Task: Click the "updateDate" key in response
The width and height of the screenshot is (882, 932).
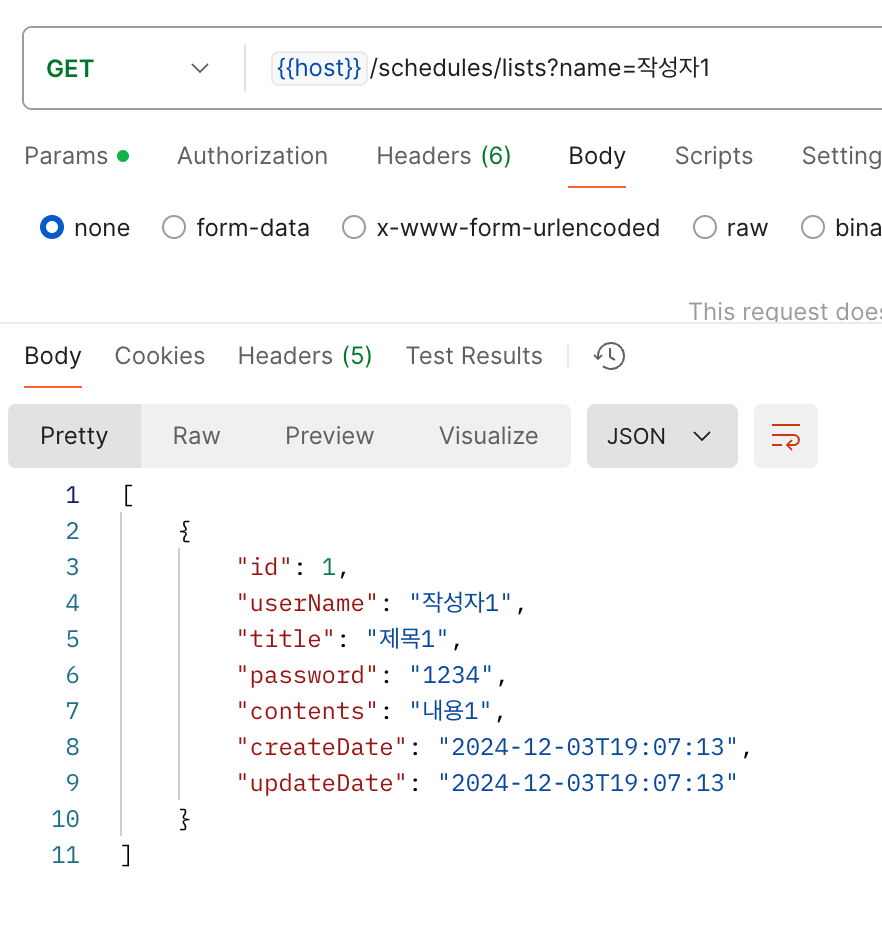Action: point(321,783)
